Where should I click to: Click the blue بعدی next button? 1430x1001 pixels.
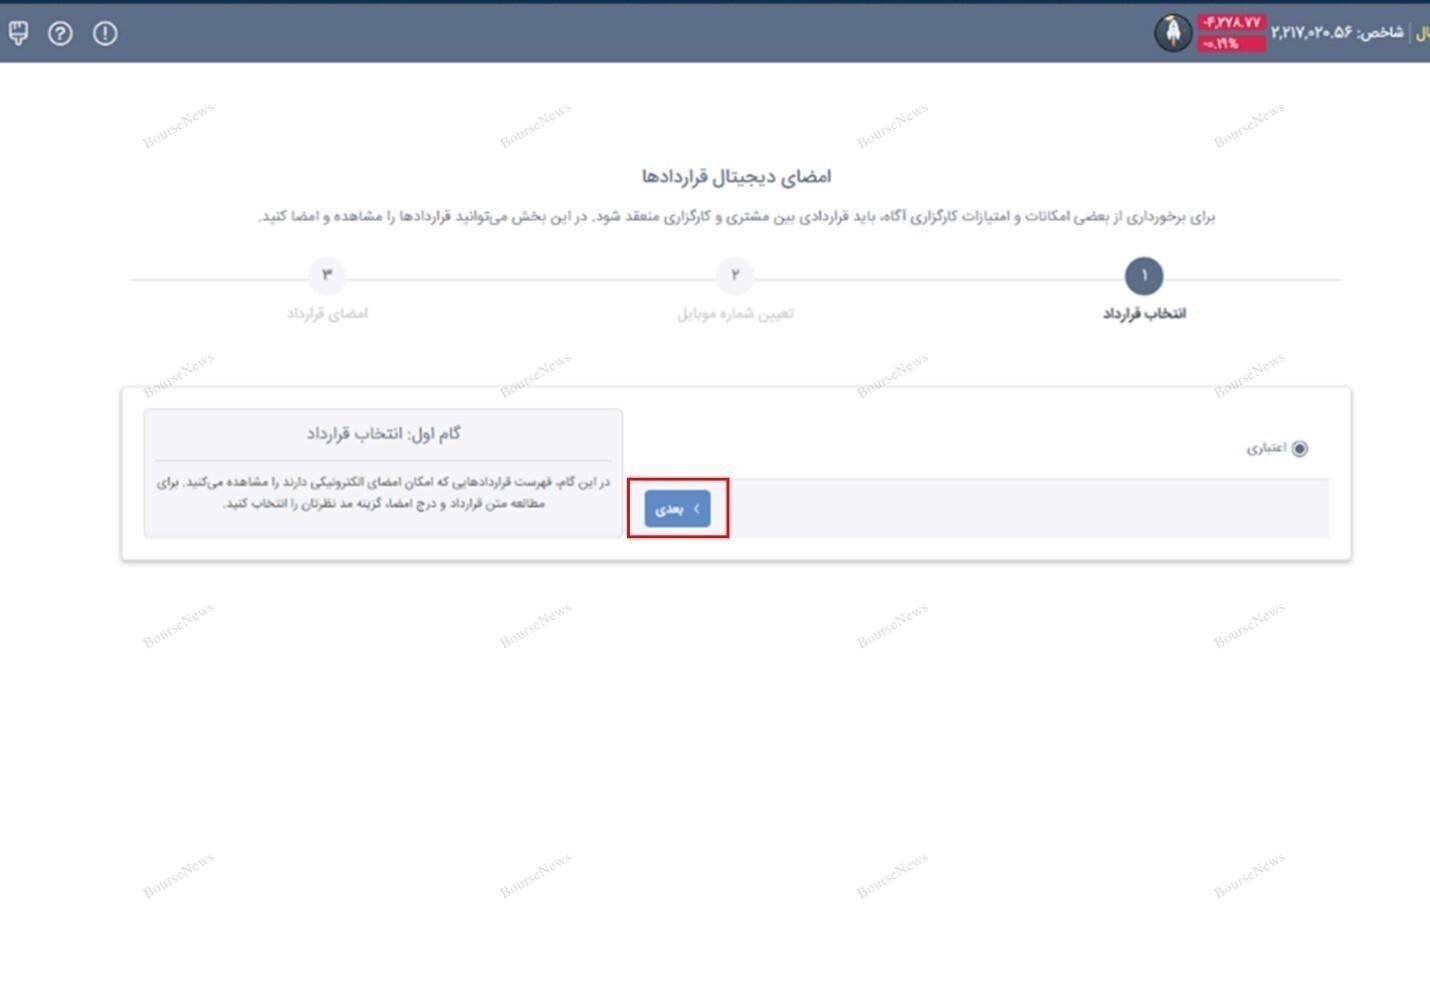pyautogui.click(x=677, y=509)
